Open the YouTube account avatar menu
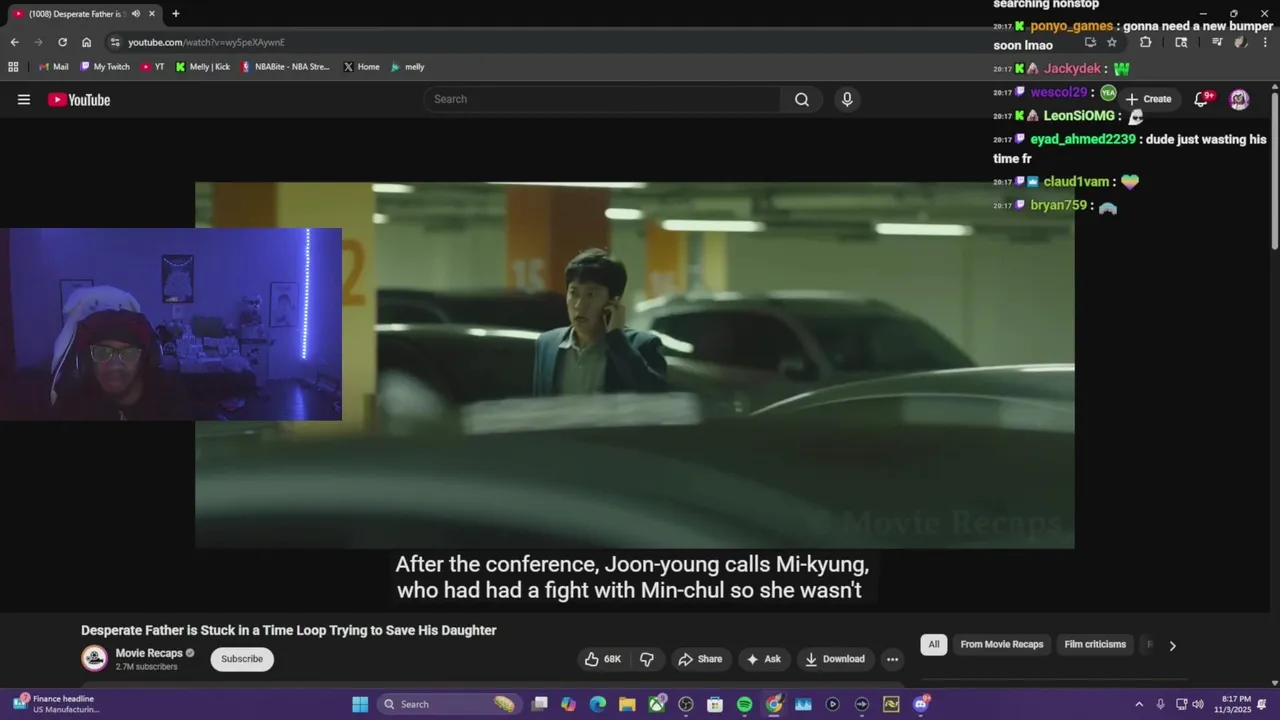This screenshot has width=1280, height=720. click(x=1239, y=99)
